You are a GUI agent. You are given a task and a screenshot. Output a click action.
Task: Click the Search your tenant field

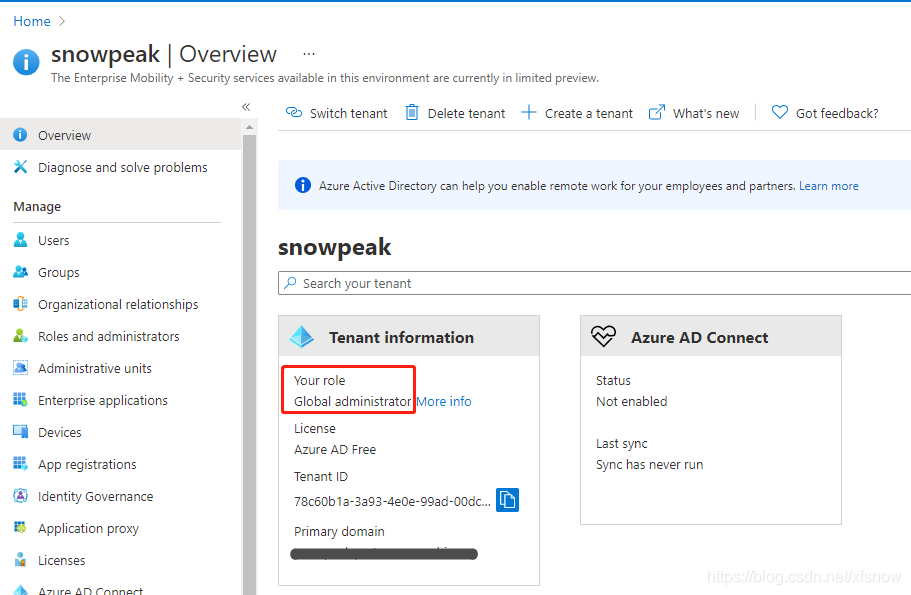pos(594,283)
